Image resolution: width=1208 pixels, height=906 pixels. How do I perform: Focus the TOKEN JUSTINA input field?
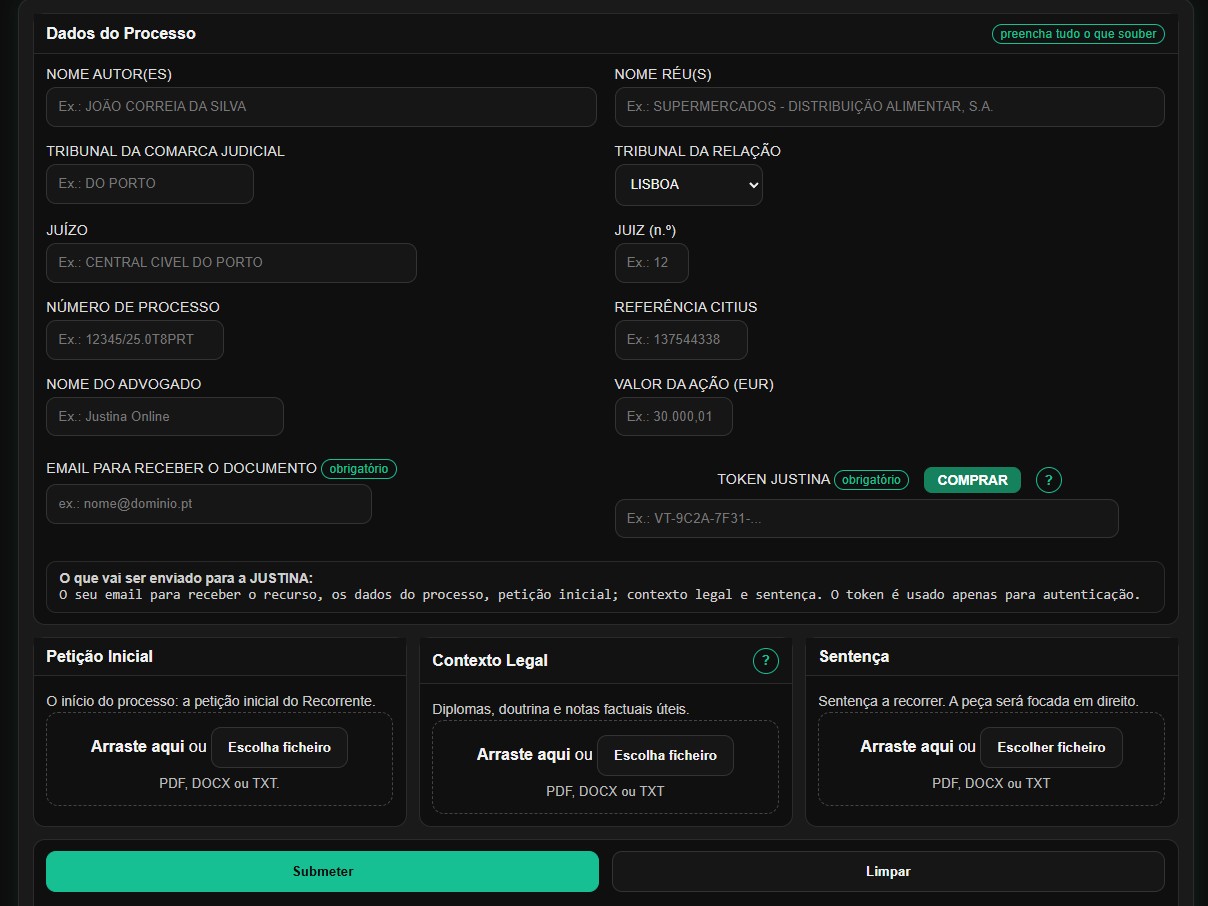(866, 518)
